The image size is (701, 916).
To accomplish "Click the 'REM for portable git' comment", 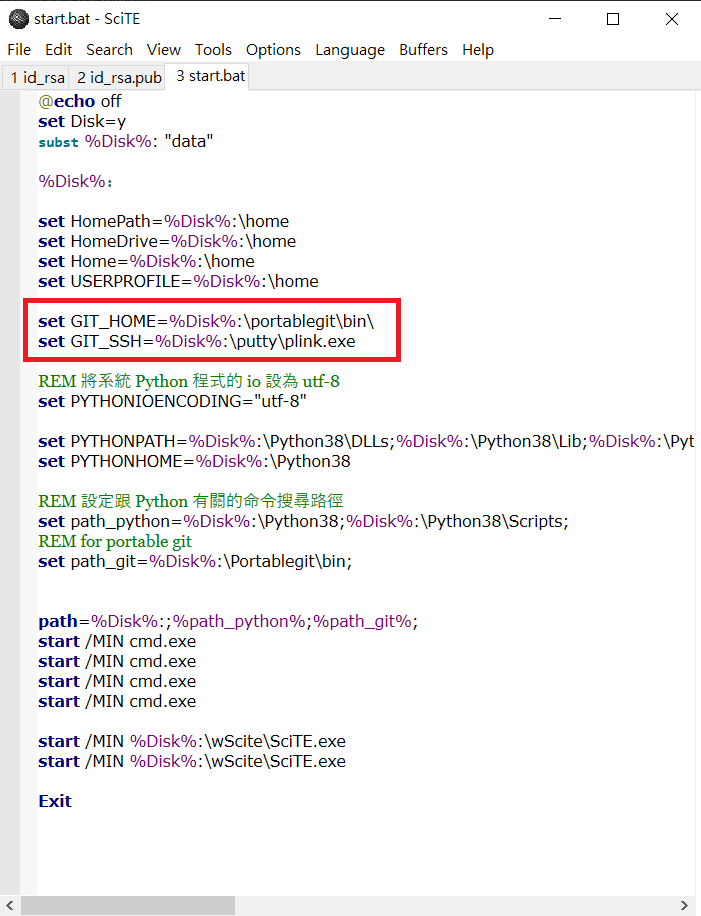I will click(115, 542).
